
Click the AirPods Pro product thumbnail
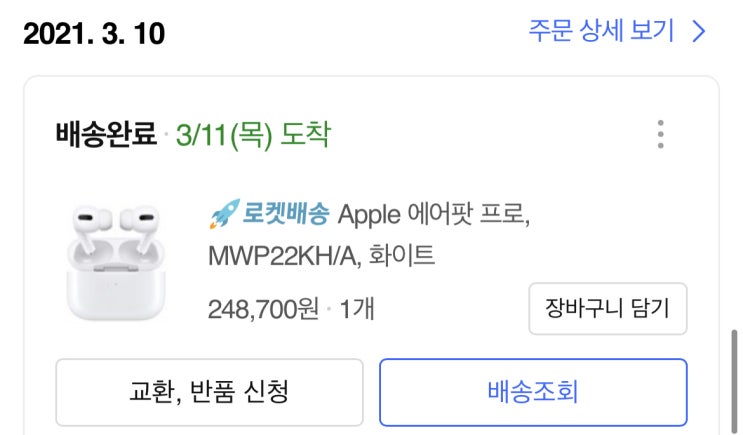(113, 261)
